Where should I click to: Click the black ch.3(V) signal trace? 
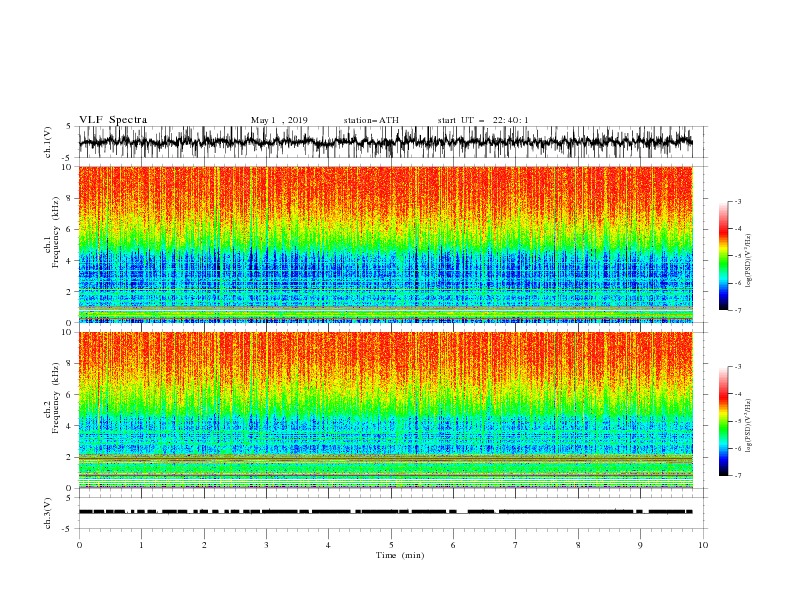pos(386,512)
